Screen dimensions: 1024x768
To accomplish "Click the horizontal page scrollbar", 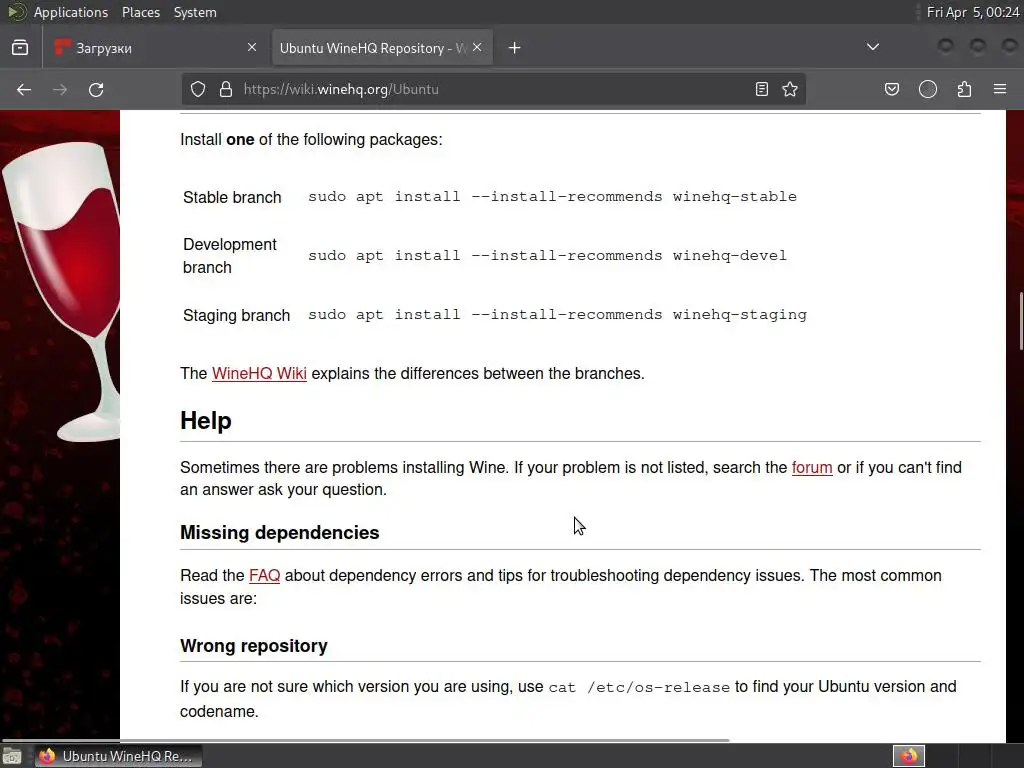I will pyautogui.click(x=366, y=740).
